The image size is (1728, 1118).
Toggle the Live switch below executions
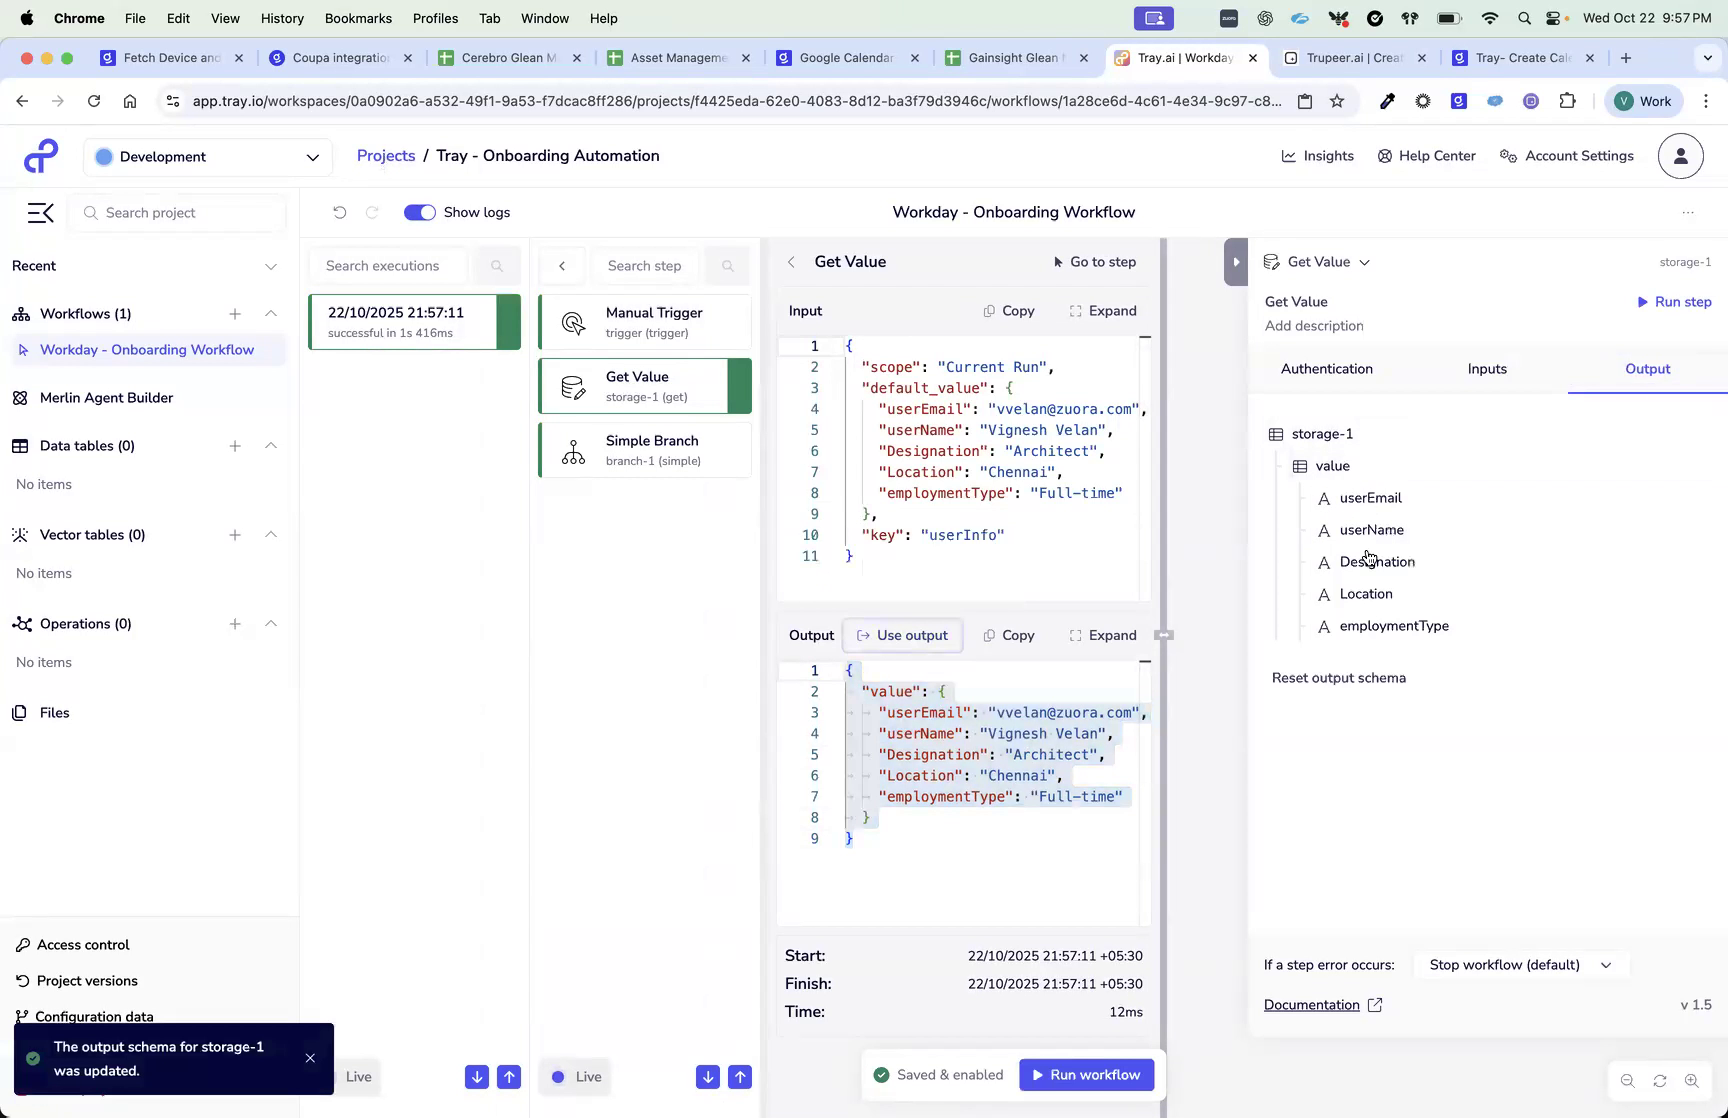click(358, 1076)
